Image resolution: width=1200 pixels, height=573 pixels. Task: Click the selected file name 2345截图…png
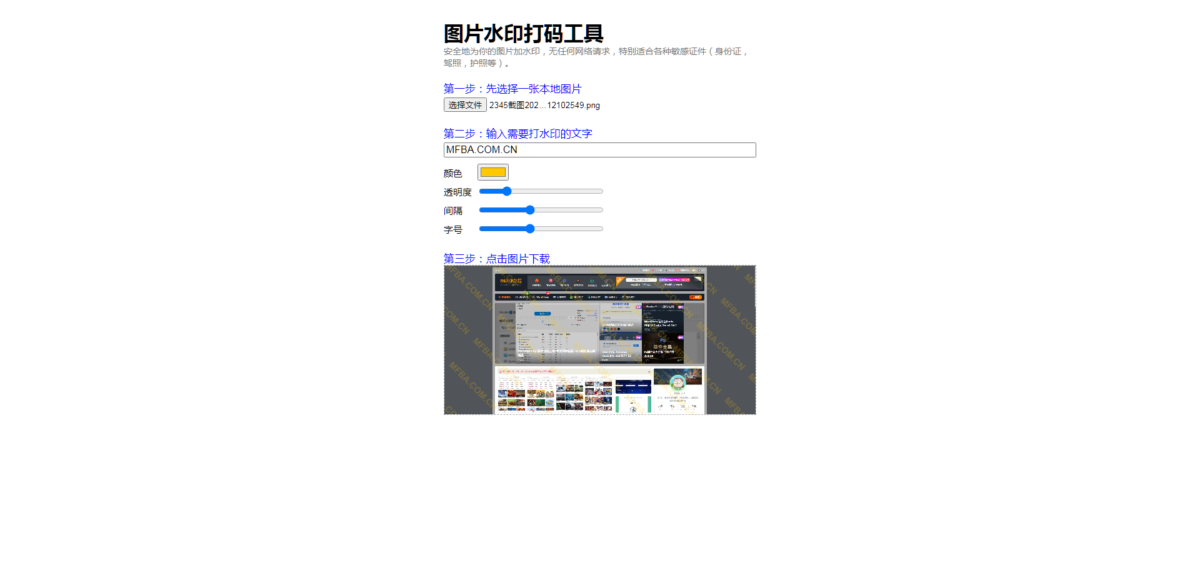[545, 105]
